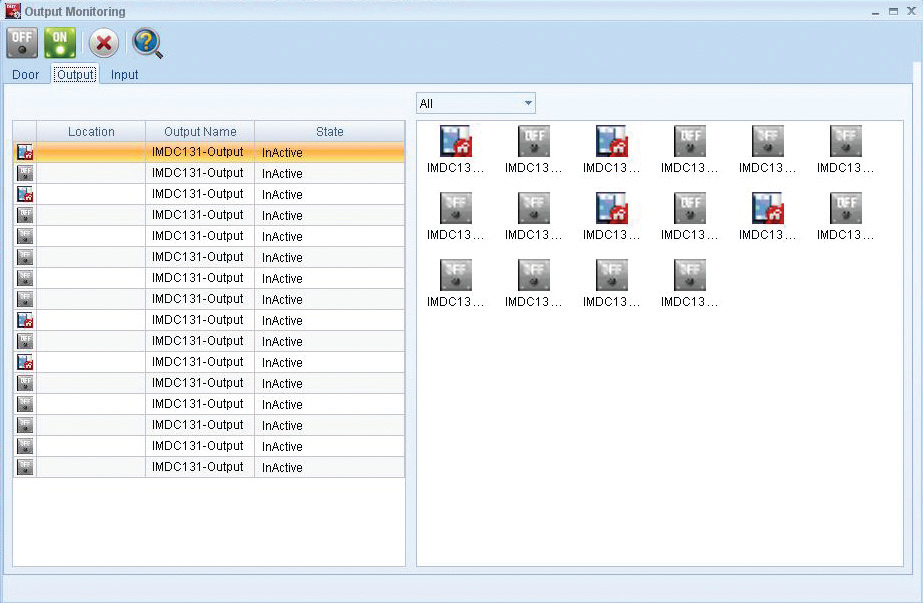Viewport: 923px width, 603px height.
Task: Open help with the question mark icon
Action: coord(147,43)
